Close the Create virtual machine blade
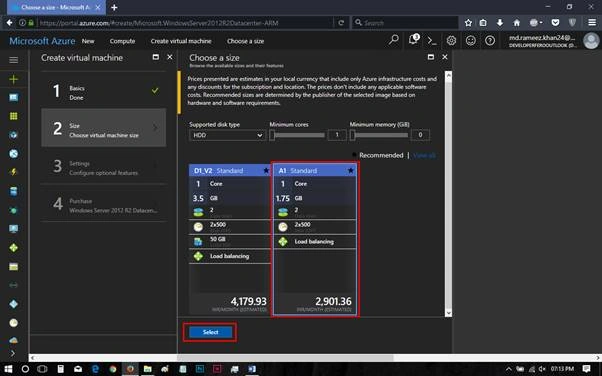The image size is (602, 376). click(170, 57)
